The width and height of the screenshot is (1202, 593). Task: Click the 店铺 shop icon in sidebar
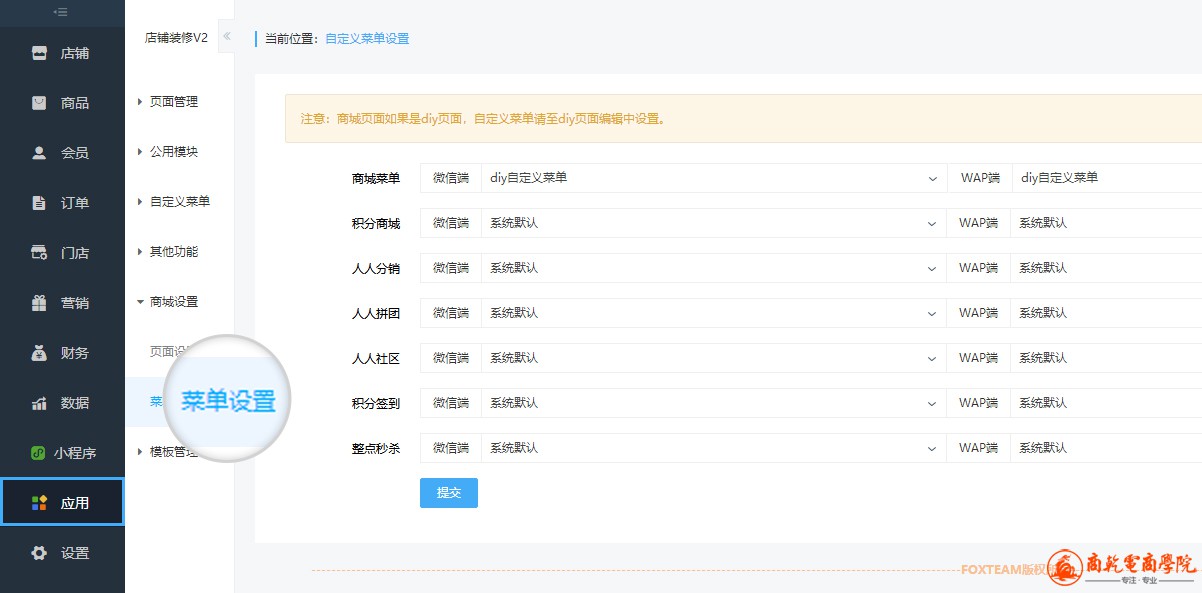[x=39, y=53]
